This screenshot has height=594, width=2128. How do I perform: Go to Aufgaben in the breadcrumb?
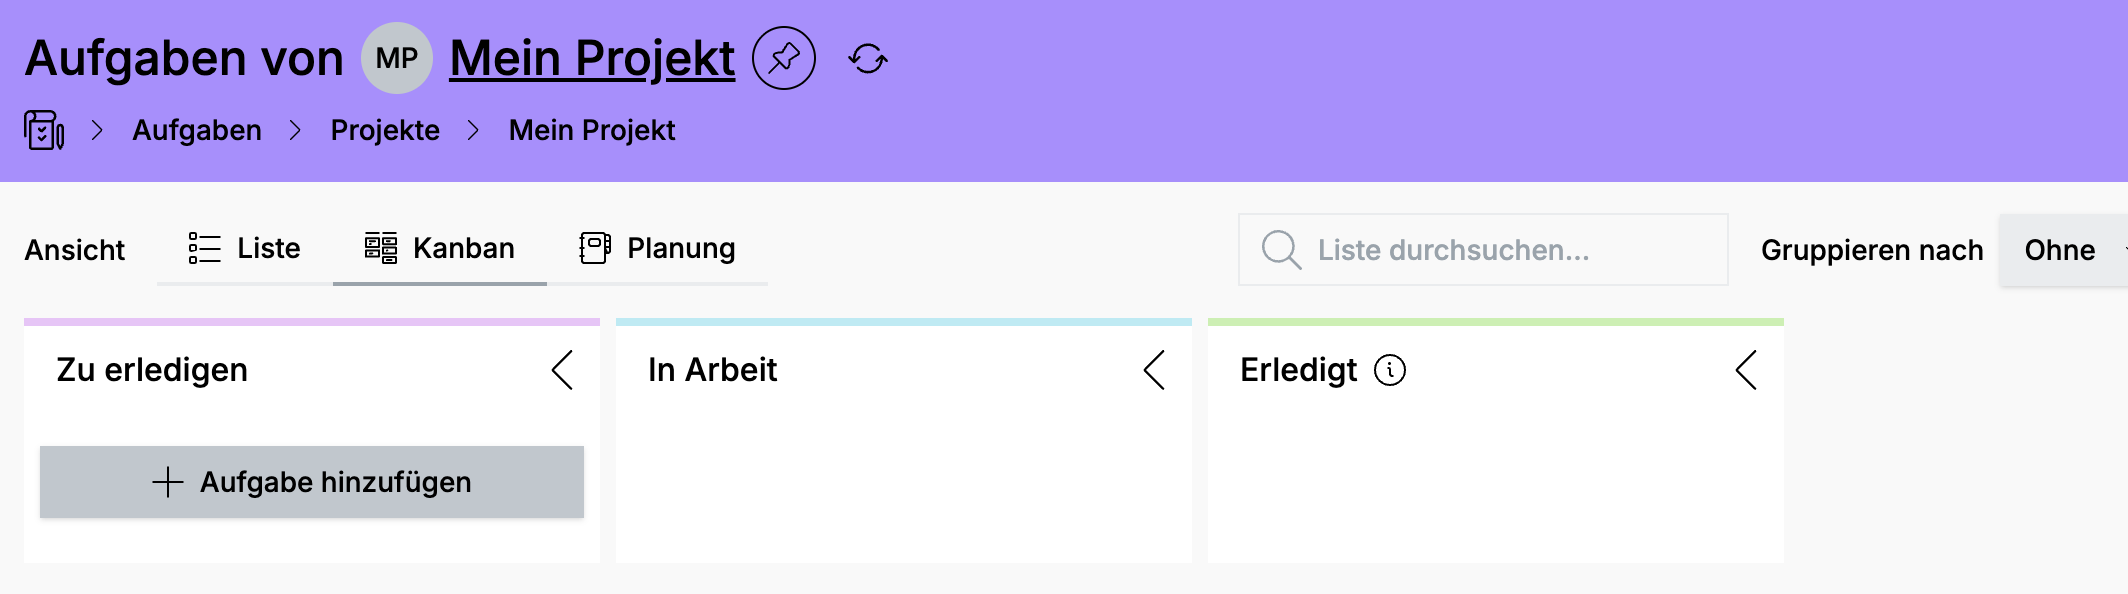point(197,130)
